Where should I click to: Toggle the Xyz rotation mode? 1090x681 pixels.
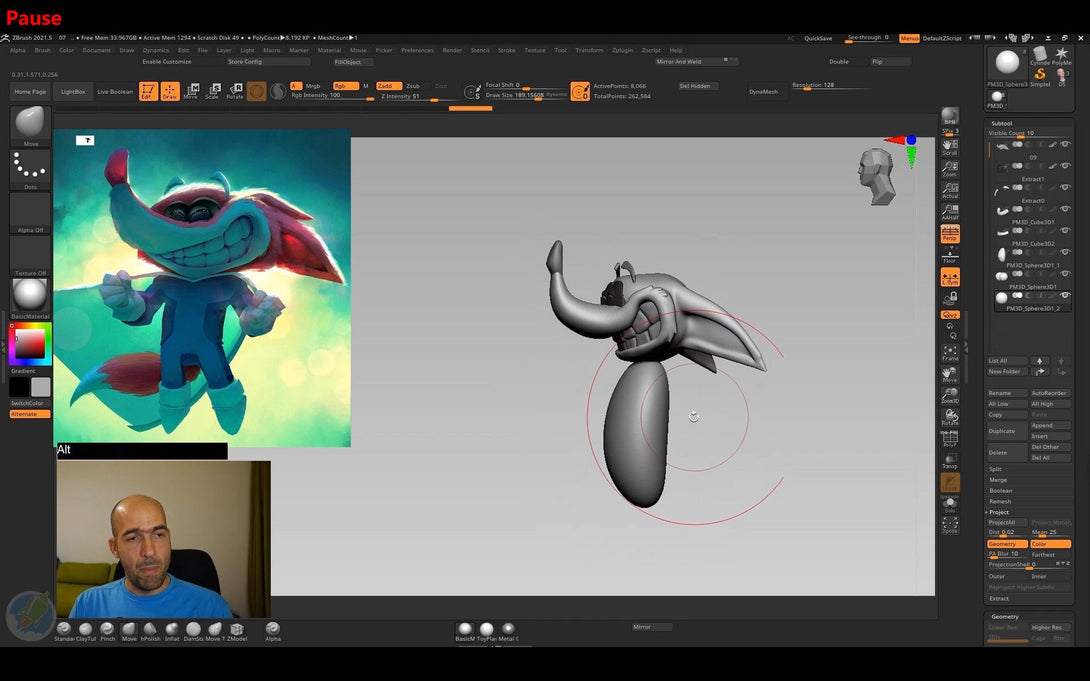pos(950,315)
